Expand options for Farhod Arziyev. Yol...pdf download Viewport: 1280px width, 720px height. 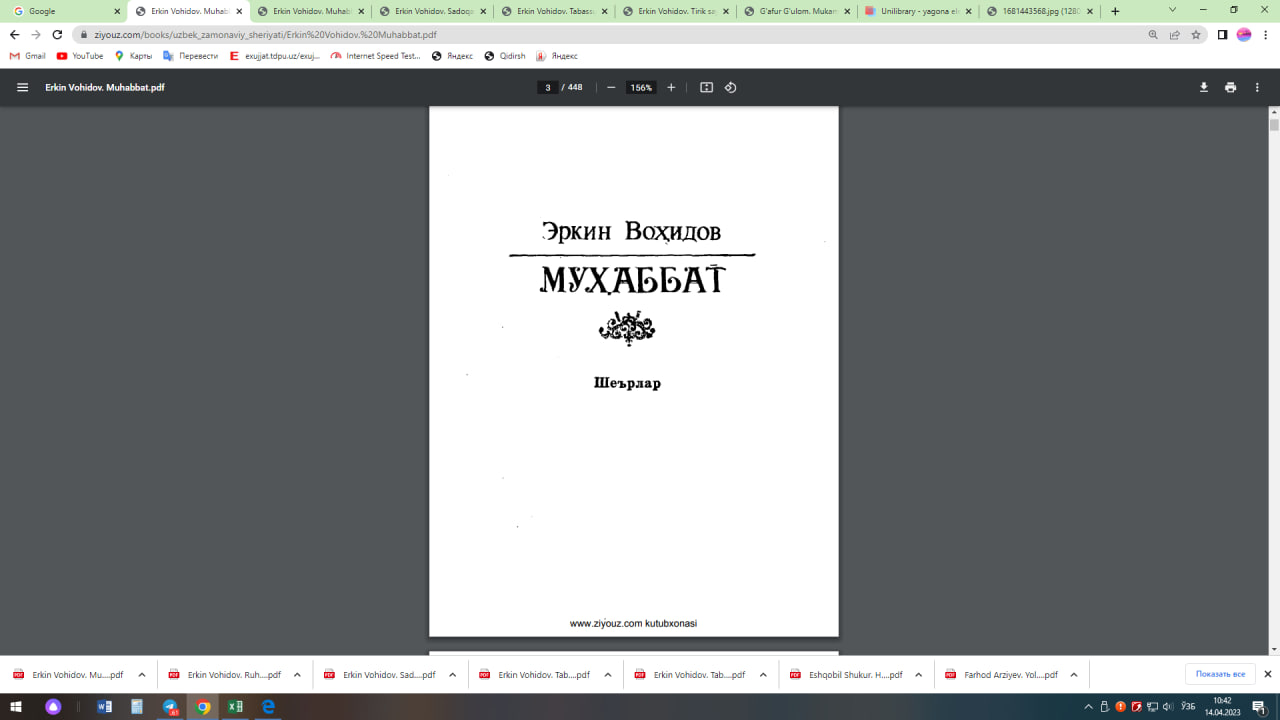coord(1074,675)
